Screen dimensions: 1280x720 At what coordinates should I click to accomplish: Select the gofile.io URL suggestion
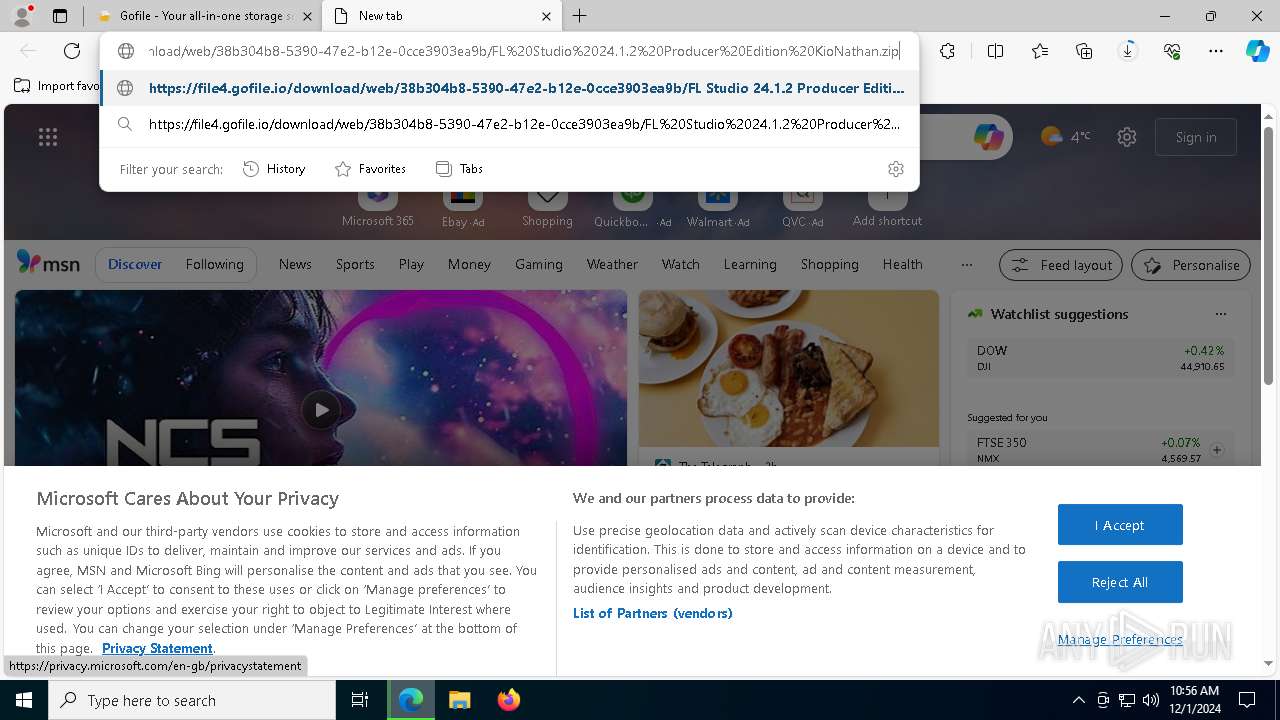510,88
